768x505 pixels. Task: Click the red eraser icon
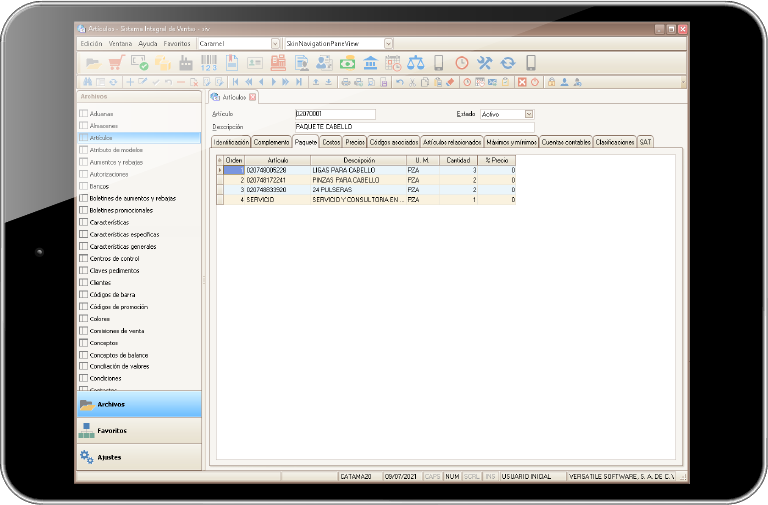(450, 82)
